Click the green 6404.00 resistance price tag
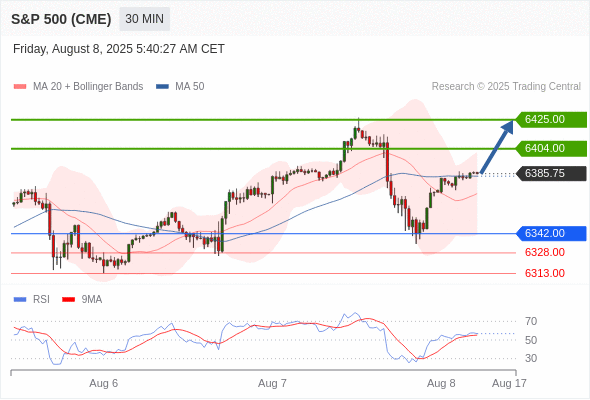 point(551,148)
